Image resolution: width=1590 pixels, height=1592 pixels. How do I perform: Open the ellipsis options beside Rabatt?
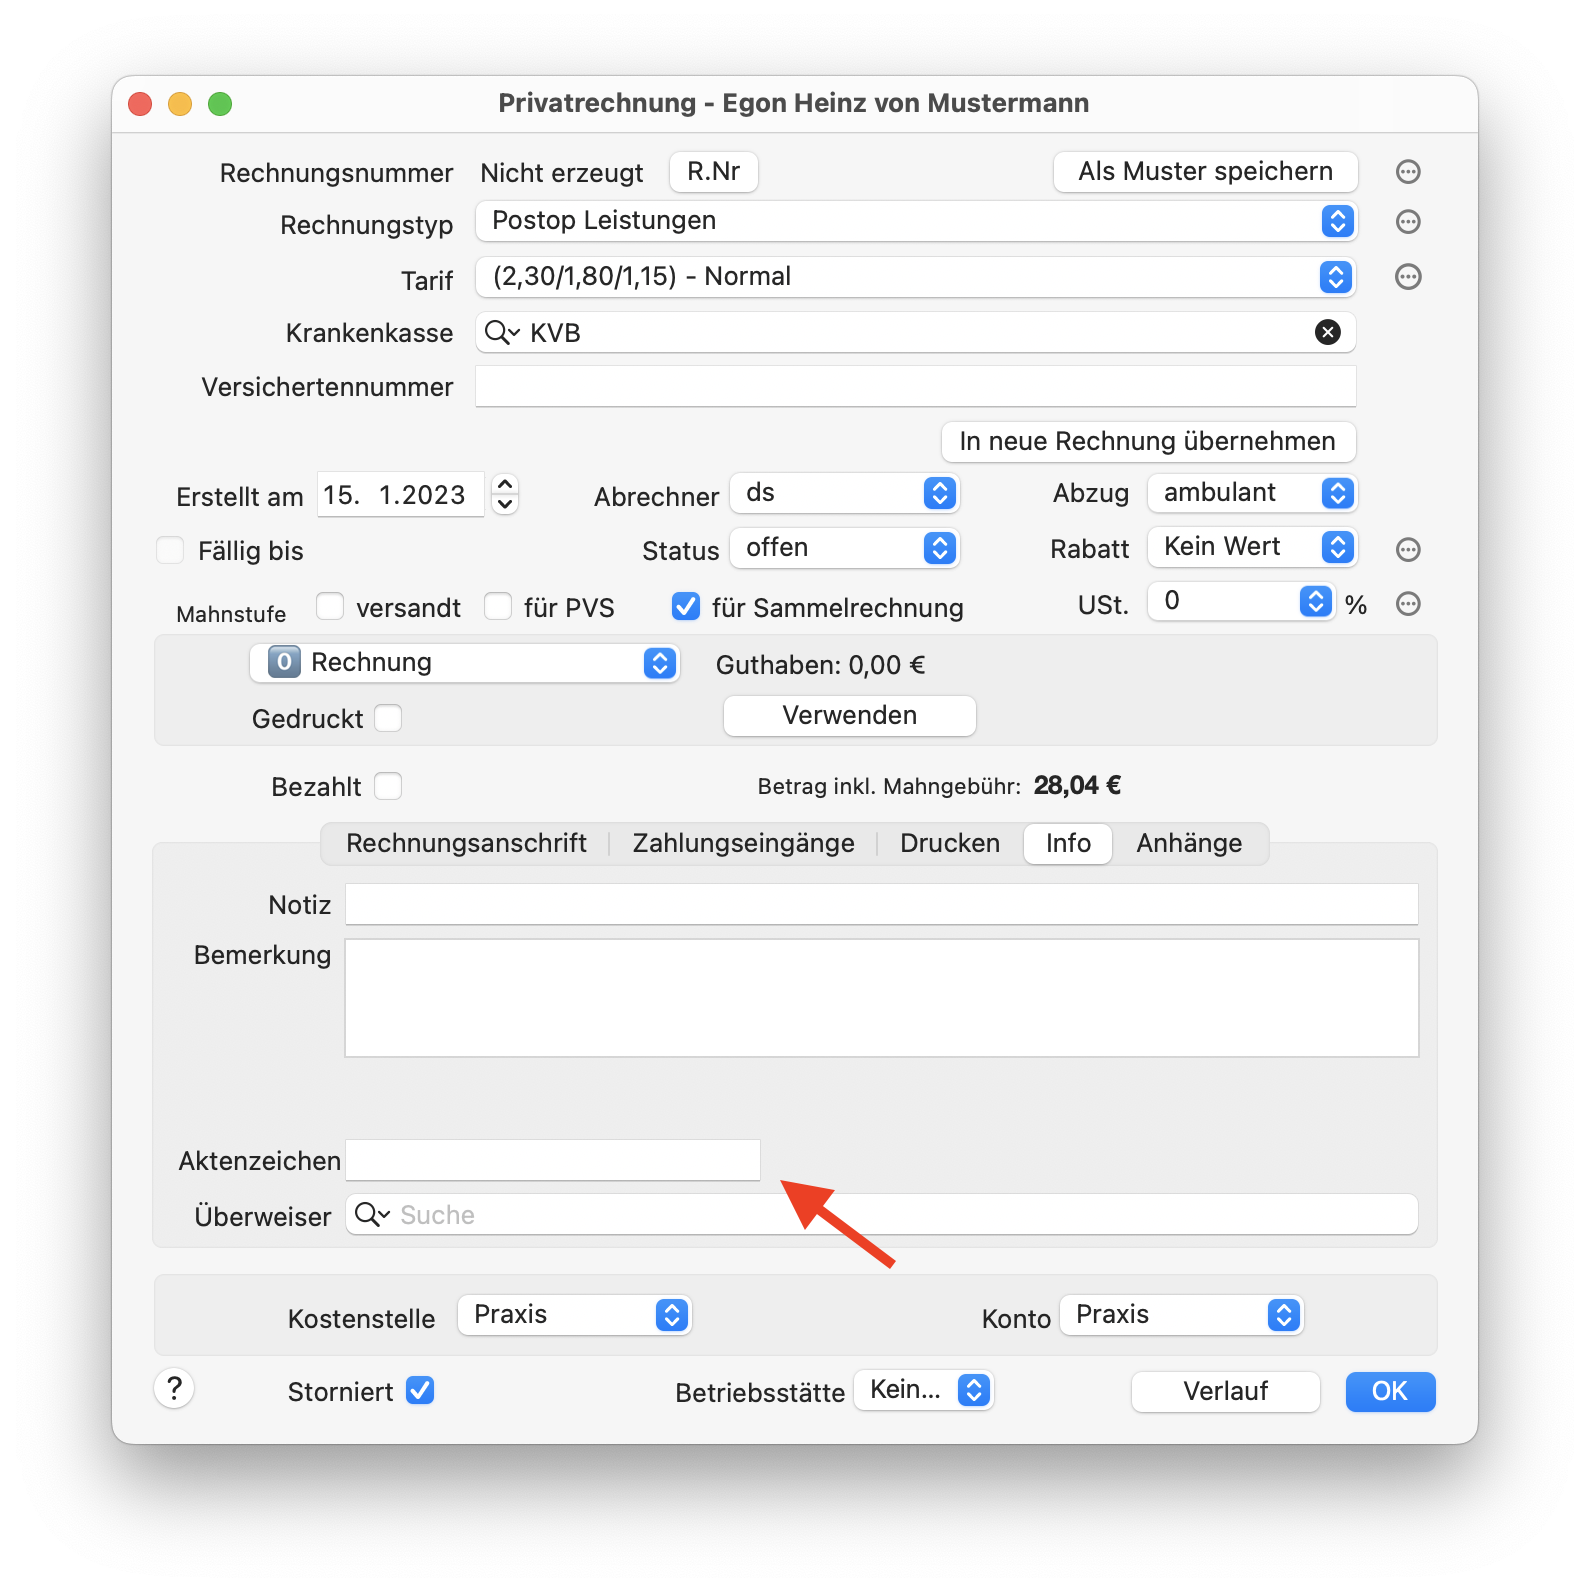(x=1408, y=549)
